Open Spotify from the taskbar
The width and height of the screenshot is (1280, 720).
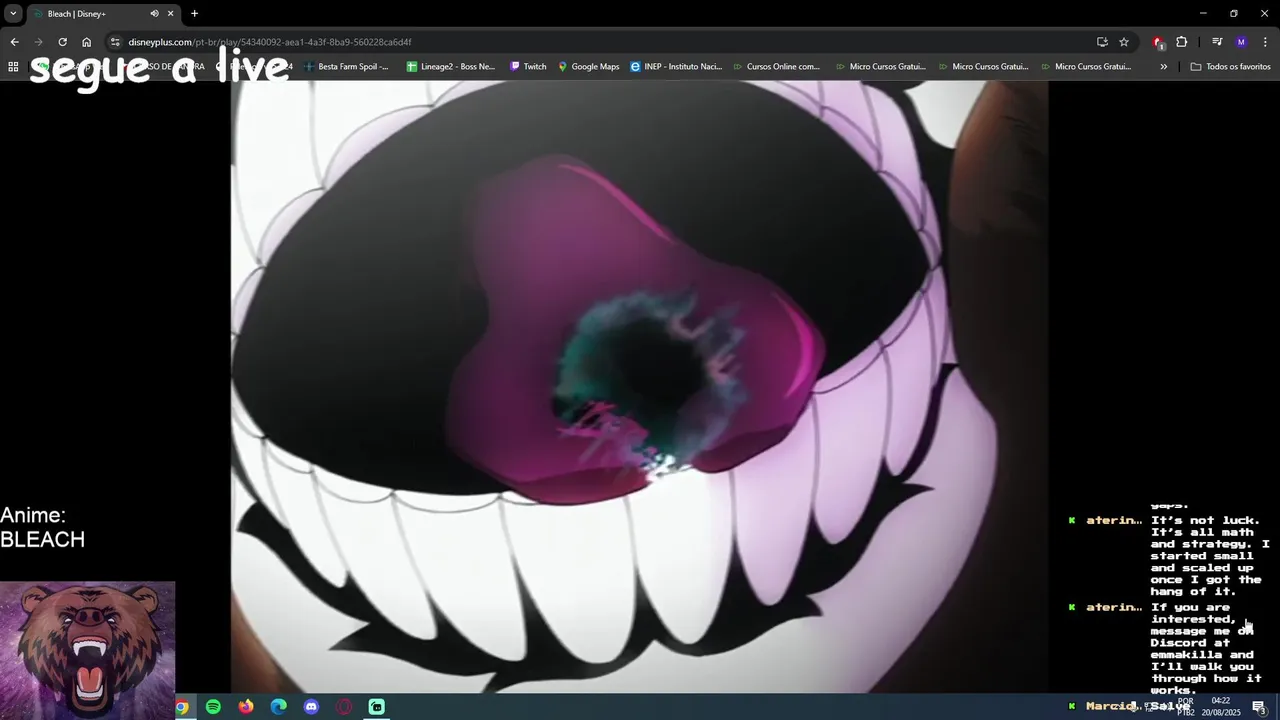213,707
